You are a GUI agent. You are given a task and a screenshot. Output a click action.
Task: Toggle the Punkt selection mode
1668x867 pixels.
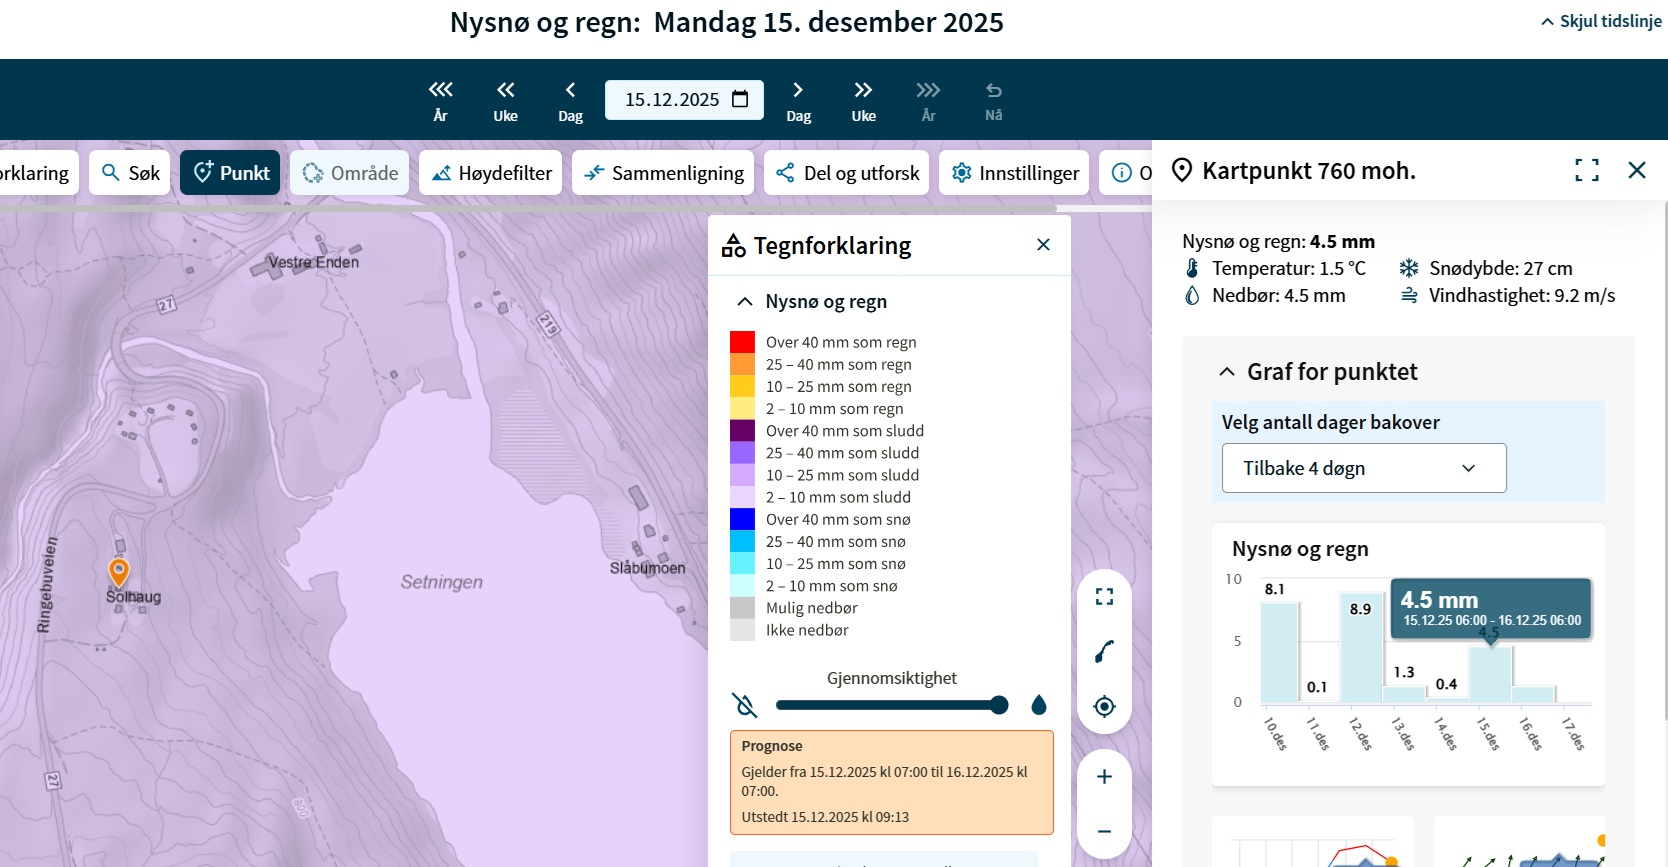pyautogui.click(x=231, y=173)
